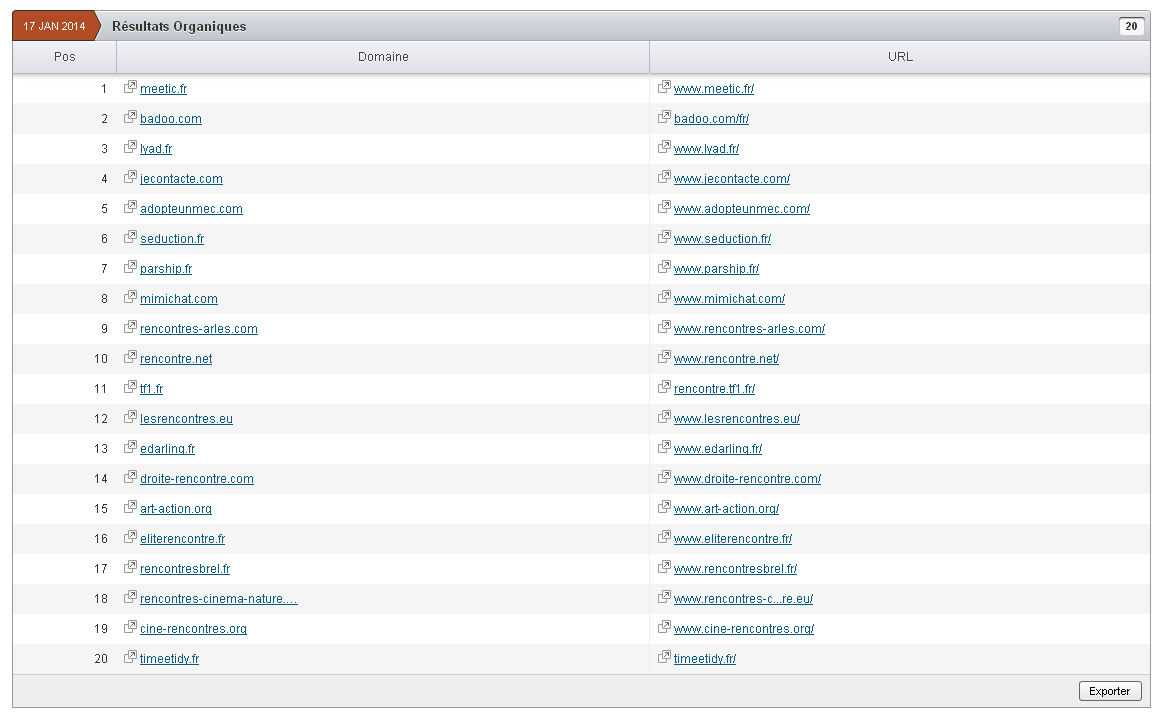Viewport: 1165px width, 718px height.
Task: Open external-link icon next to tf1.fr domain
Action: [130, 387]
